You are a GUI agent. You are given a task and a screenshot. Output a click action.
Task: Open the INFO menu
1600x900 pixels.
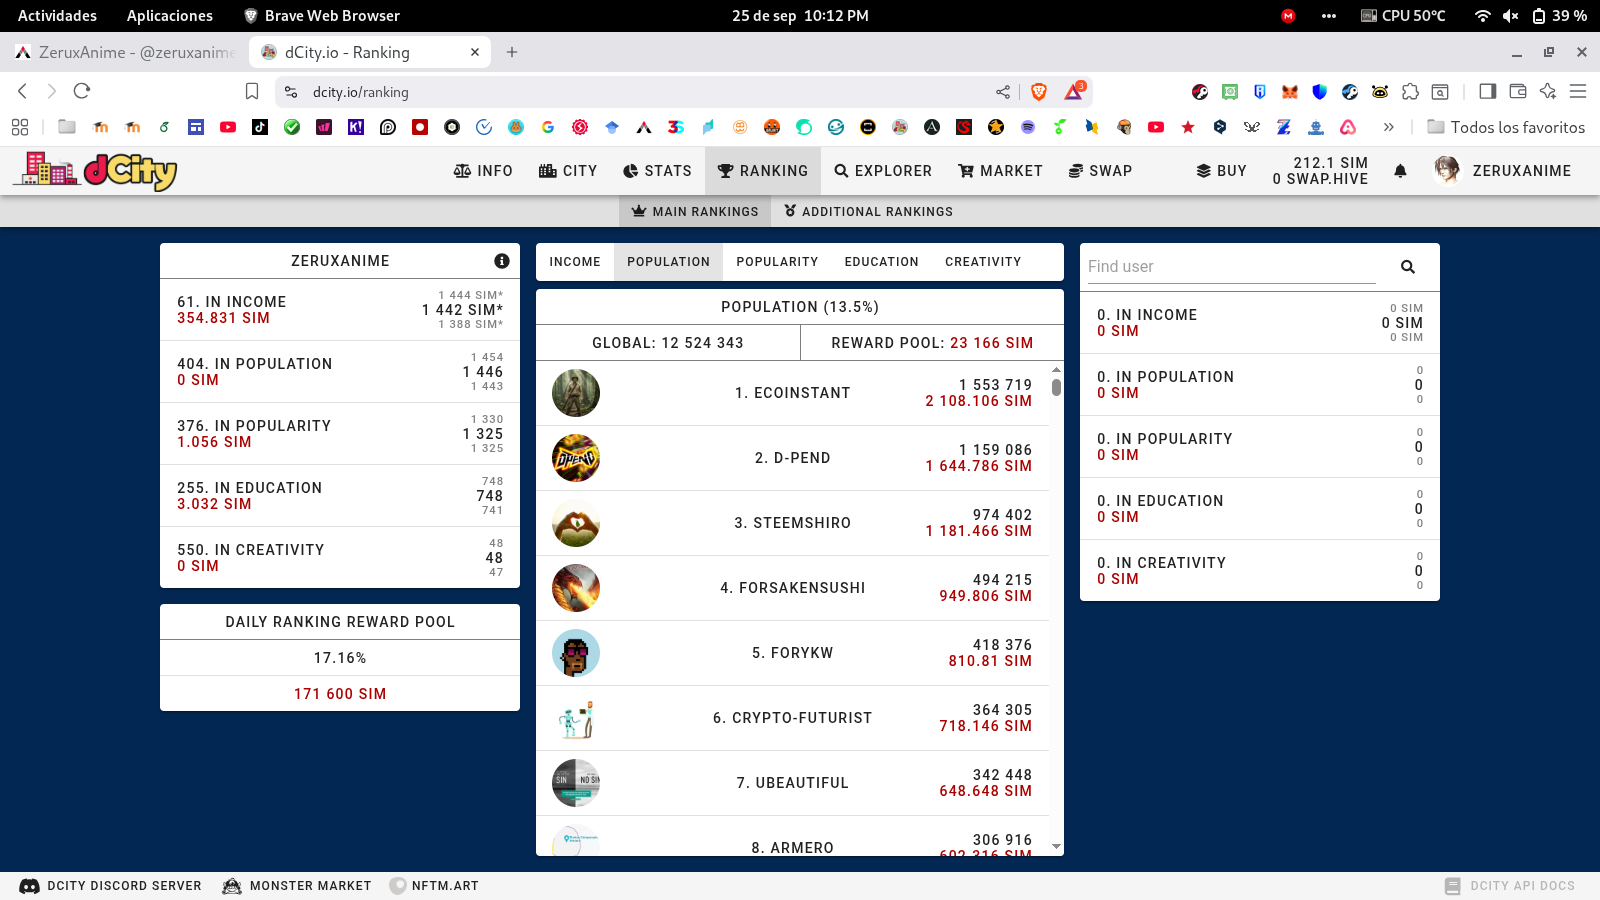[483, 171]
